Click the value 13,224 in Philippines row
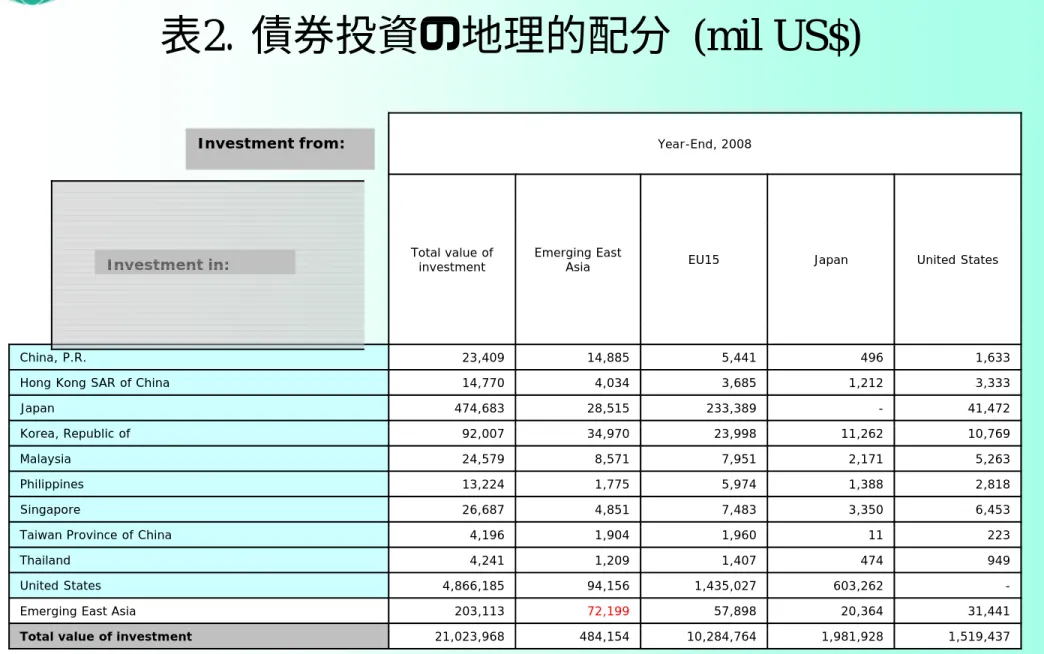The image size is (1044, 654). pyautogui.click(x=483, y=484)
